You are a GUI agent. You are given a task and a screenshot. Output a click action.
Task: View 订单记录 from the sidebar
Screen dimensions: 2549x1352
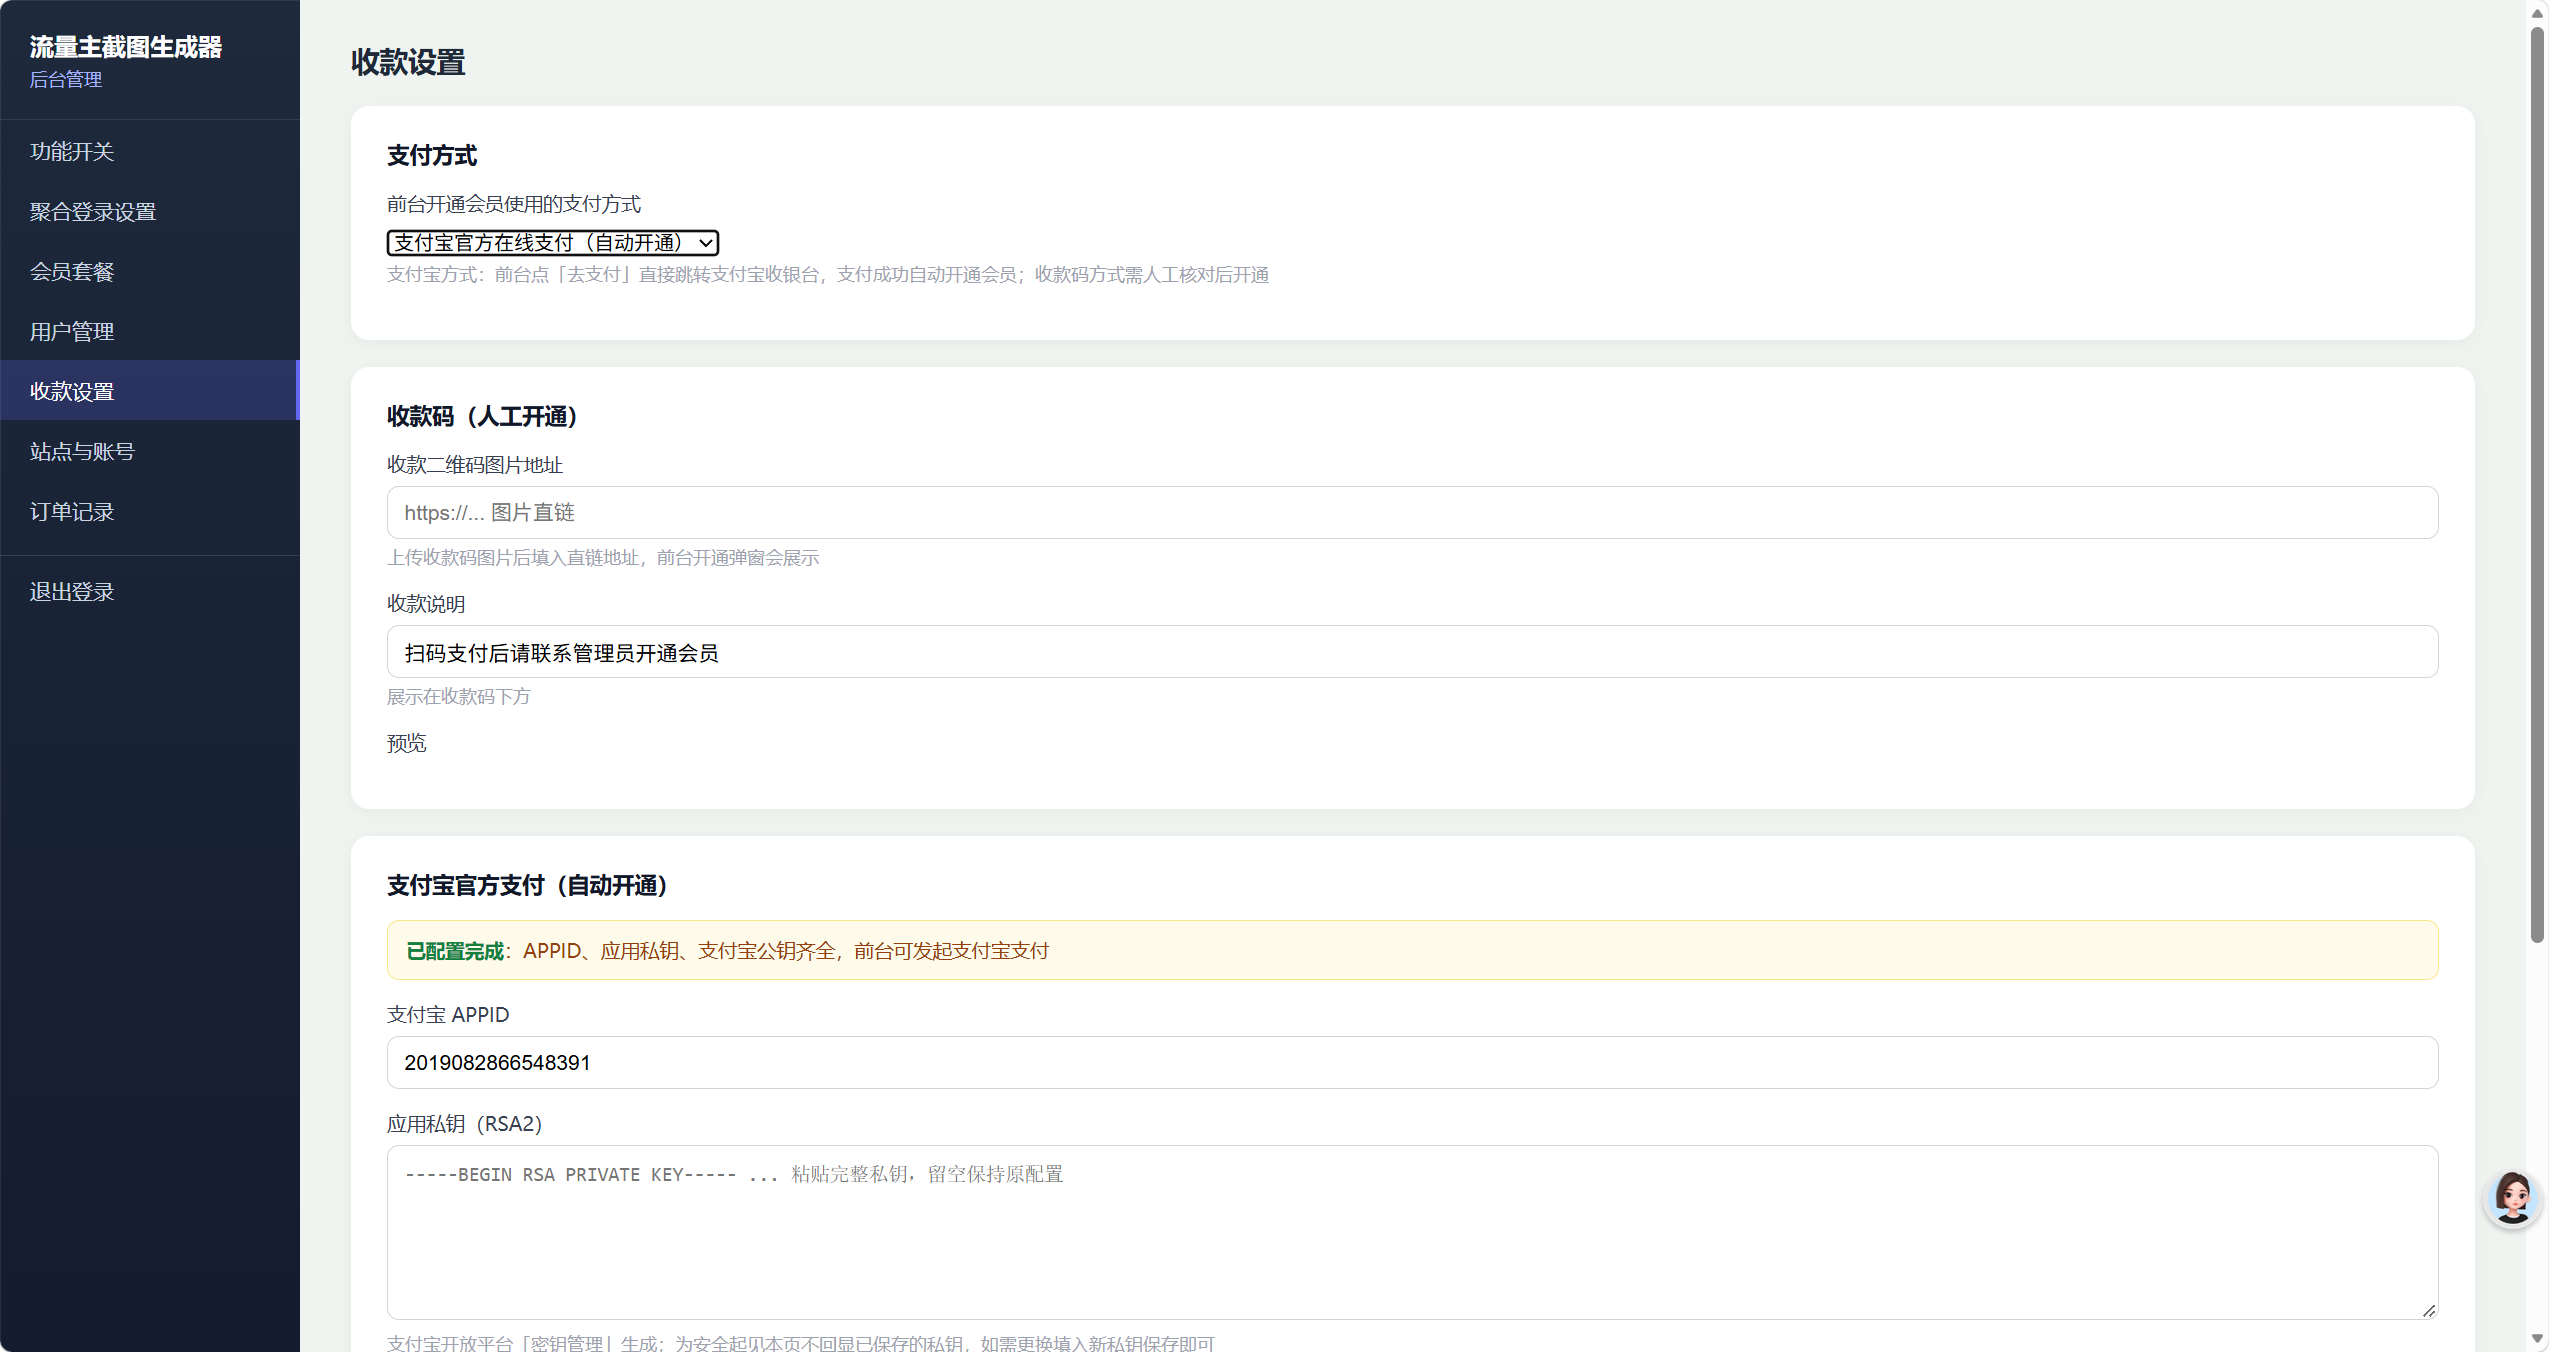149,511
